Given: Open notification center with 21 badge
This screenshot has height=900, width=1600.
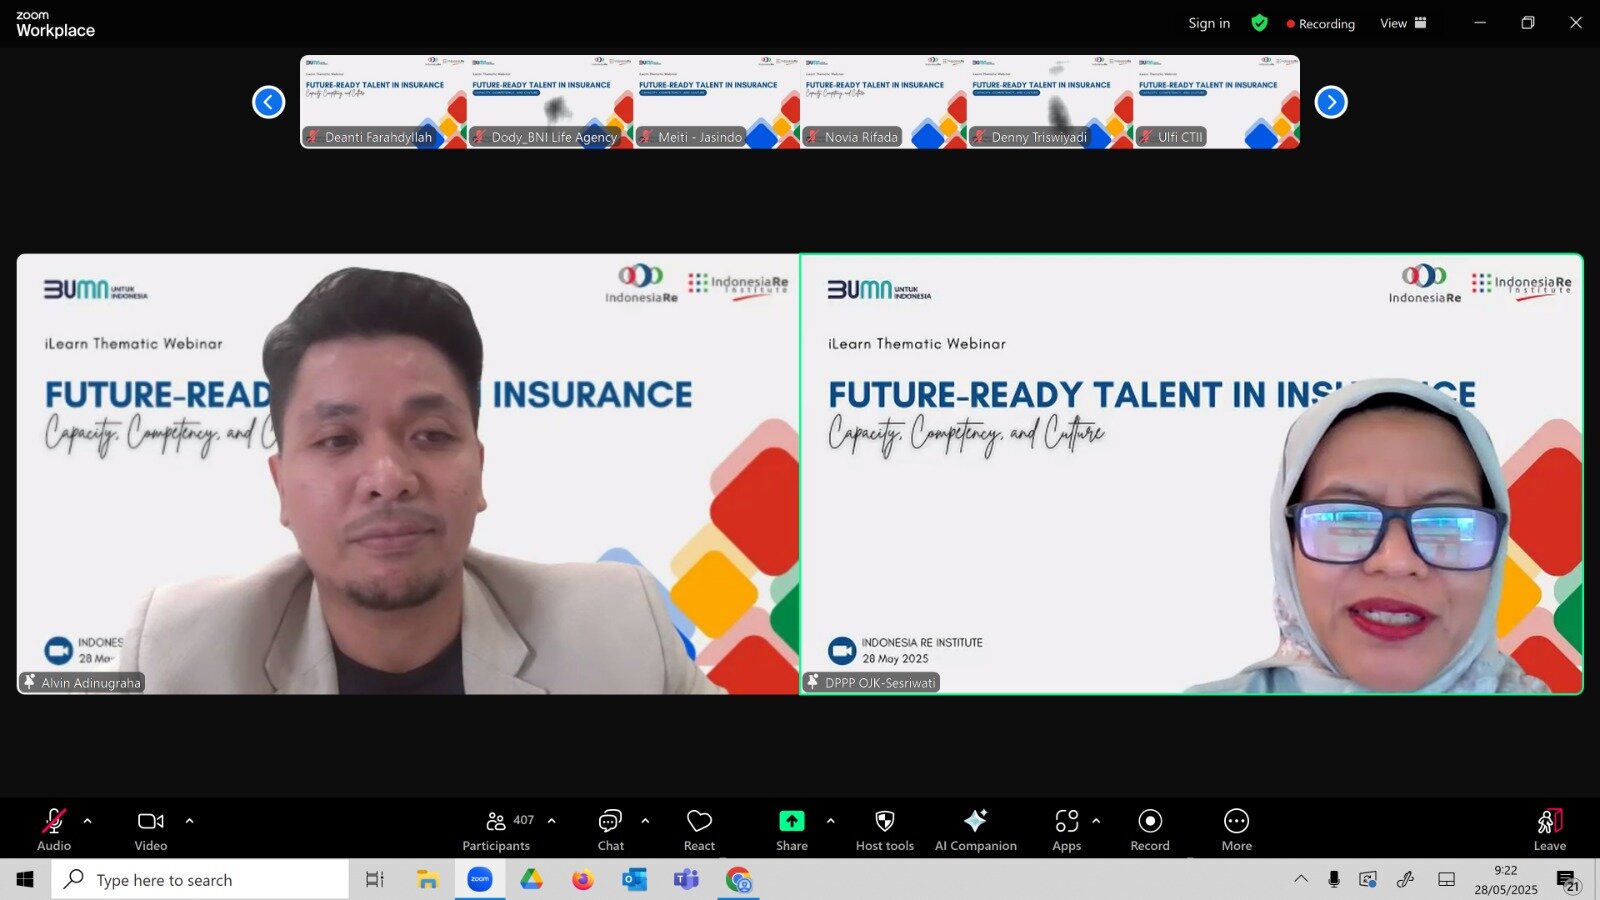Looking at the screenshot, I should (x=1567, y=880).
